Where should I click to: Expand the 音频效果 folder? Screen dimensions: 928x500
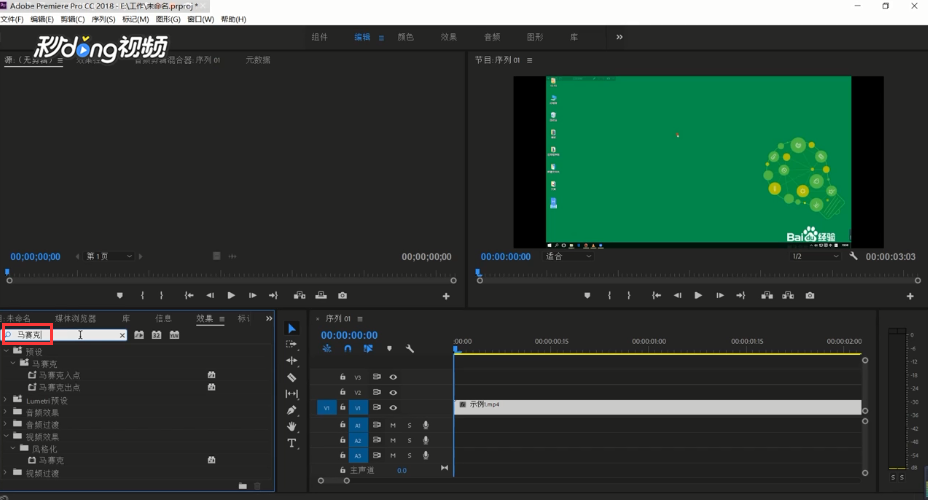(x=6, y=412)
